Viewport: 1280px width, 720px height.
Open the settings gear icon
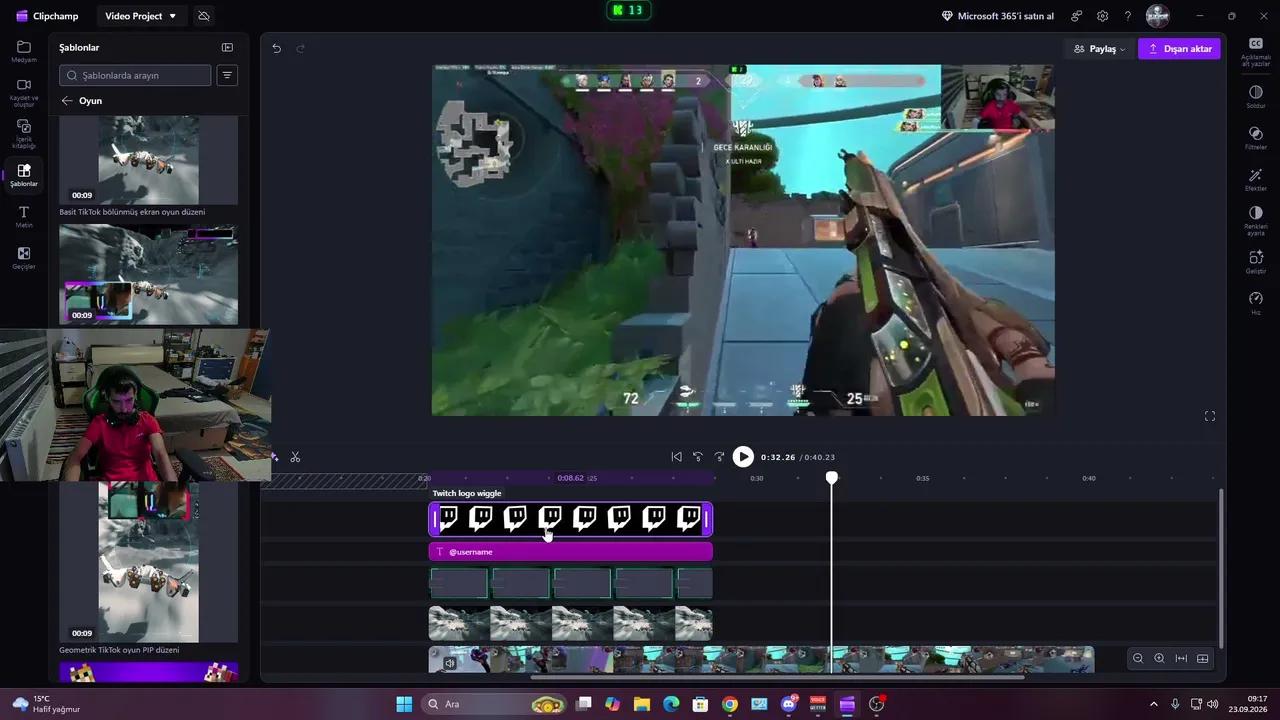tap(1102, 16)
